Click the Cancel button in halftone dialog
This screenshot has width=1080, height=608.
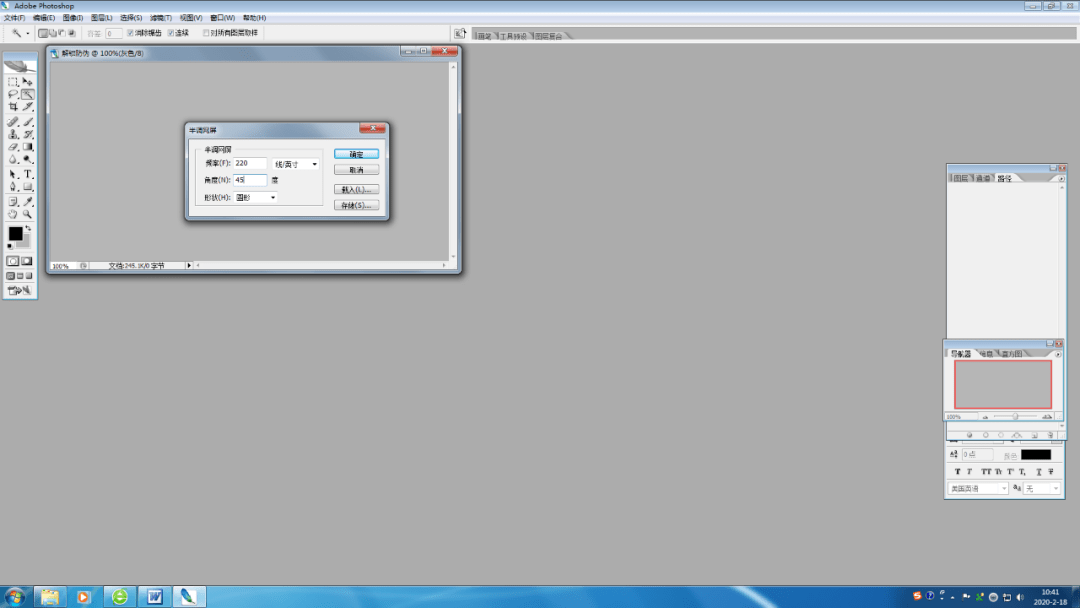tap(356, 169)
